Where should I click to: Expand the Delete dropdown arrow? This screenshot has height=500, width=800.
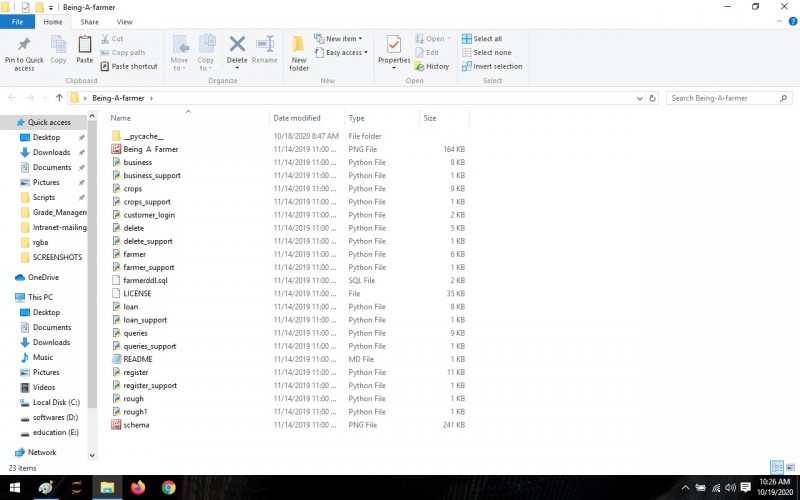click(237, 68)
